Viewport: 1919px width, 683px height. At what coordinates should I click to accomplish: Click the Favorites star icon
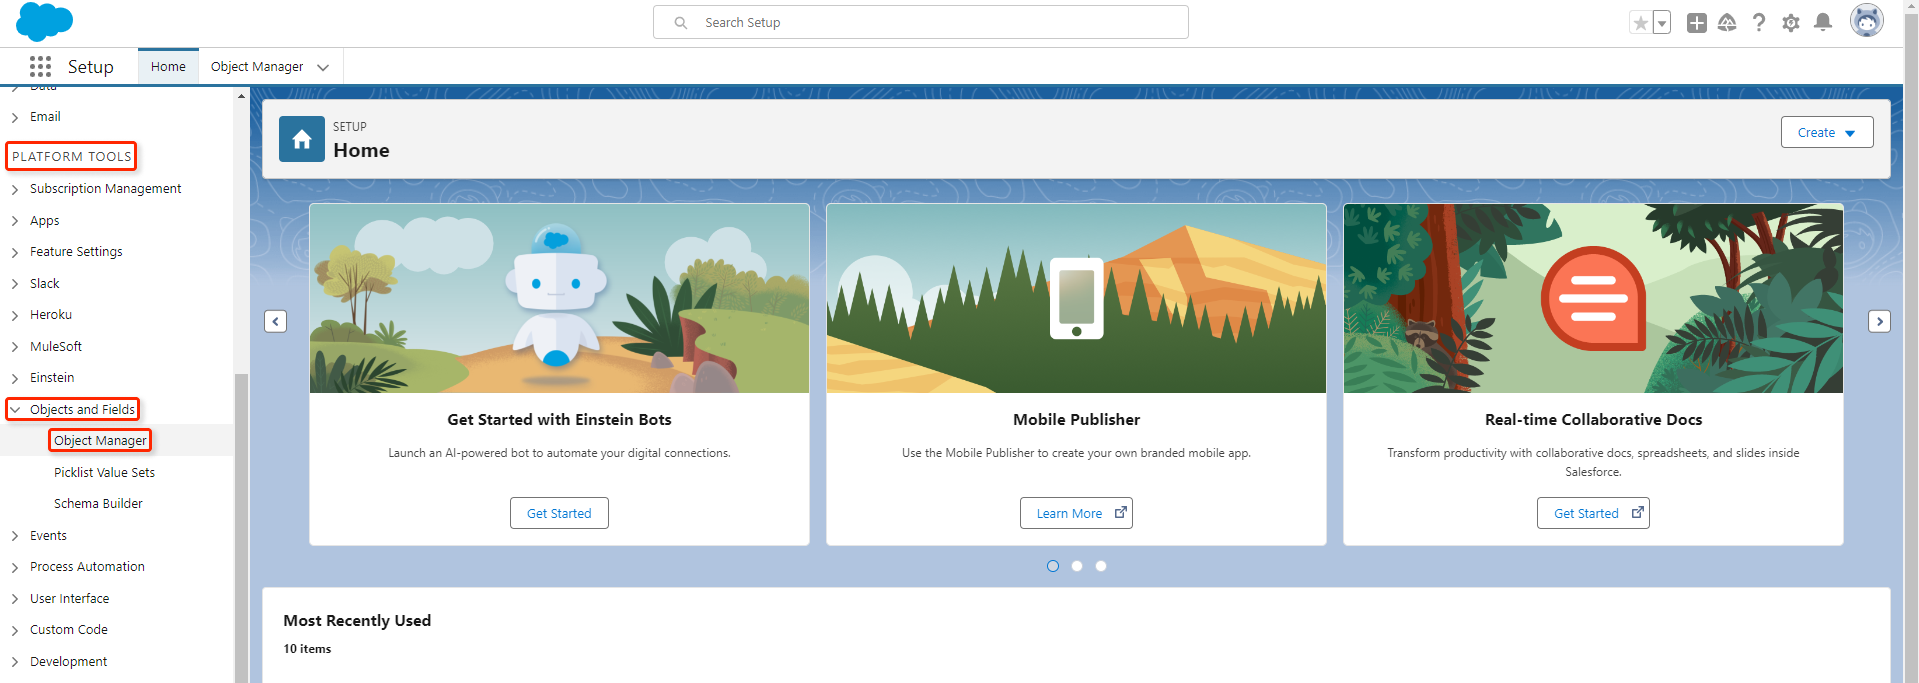pos(1640,23)
